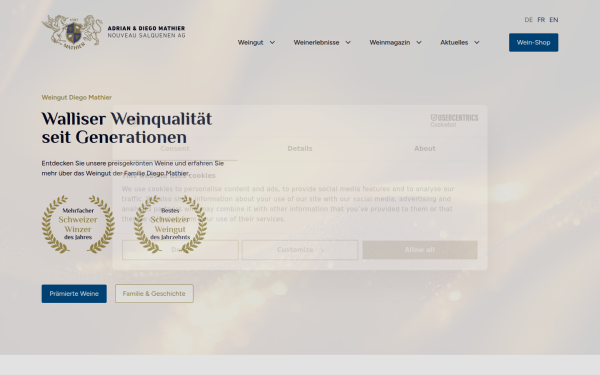
Task: Open the Weinerlebnisse menu
Action: 316,42
